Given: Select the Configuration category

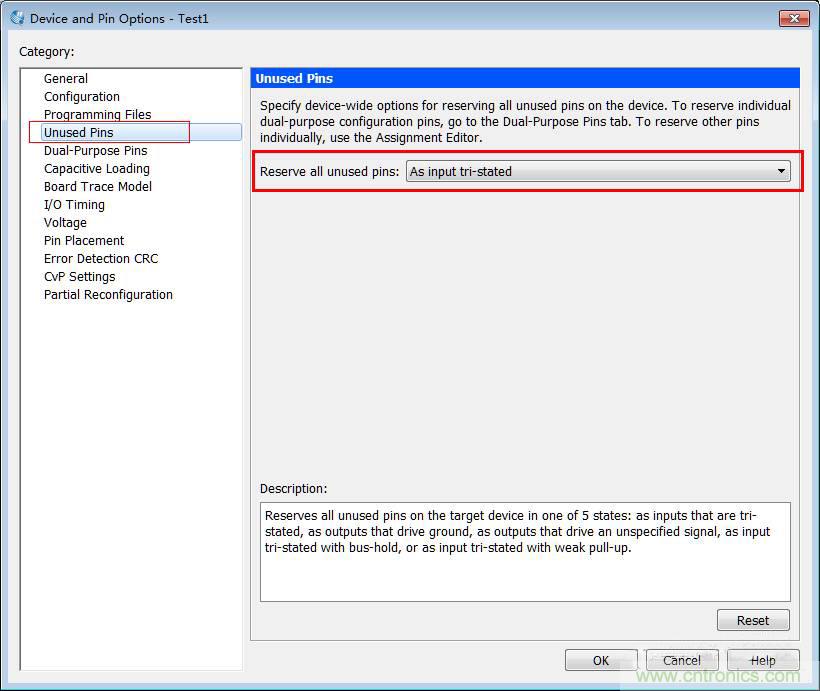Looking at the screenshot, I should pos(82,97).
